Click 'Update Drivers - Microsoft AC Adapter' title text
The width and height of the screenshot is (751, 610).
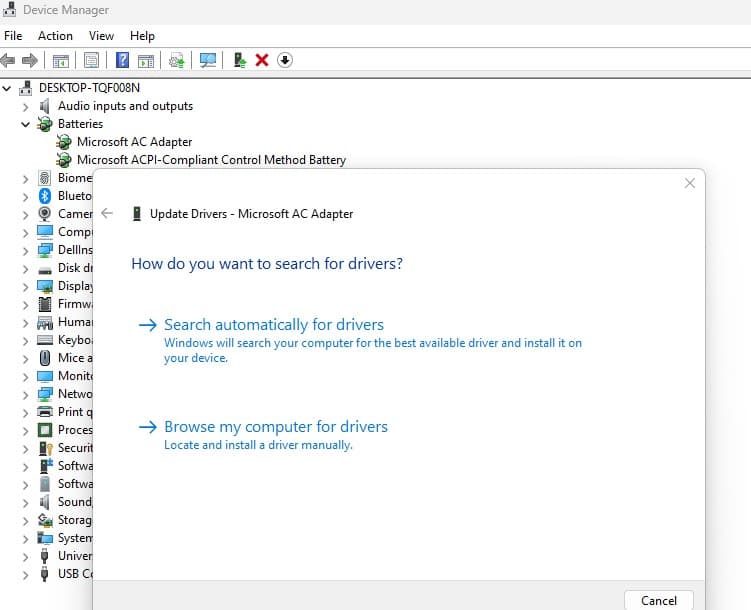click(251, 214)
